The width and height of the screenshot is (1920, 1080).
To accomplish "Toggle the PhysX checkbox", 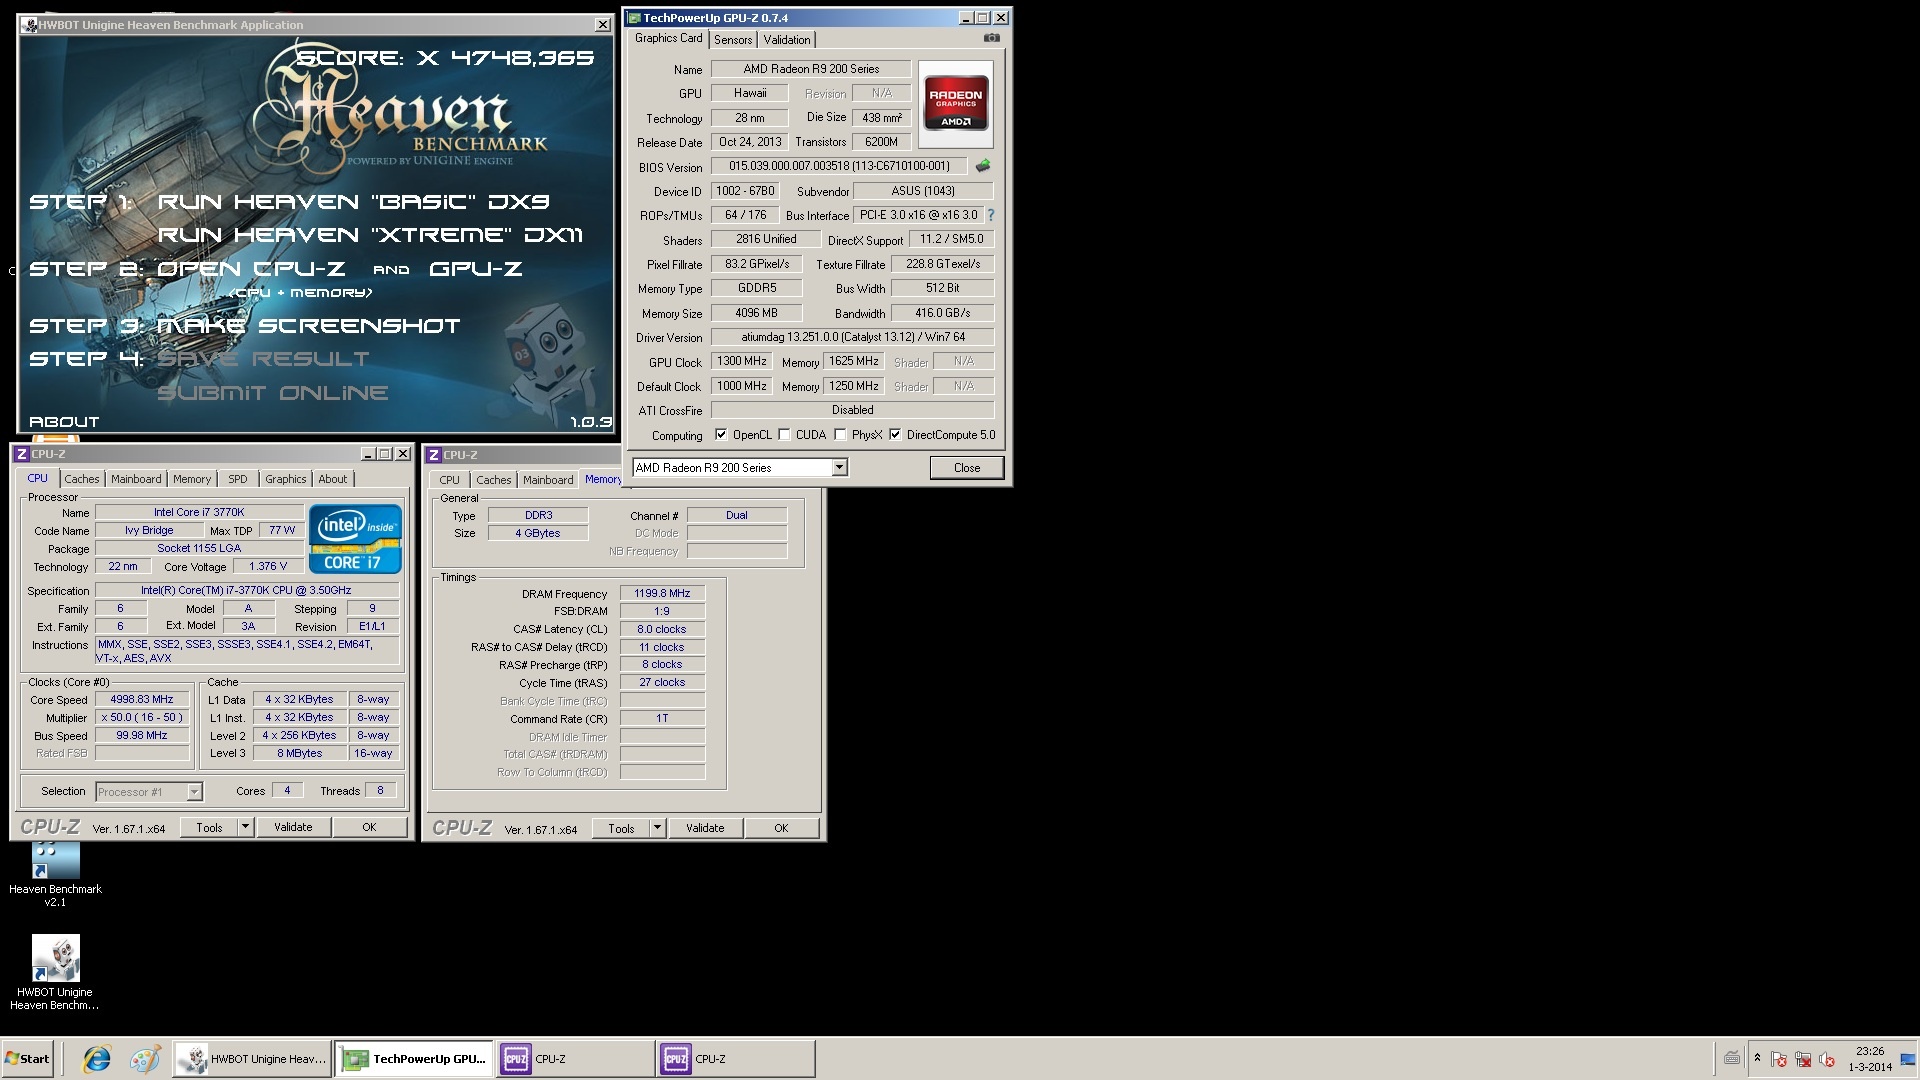I will click(x=840, y=435).
